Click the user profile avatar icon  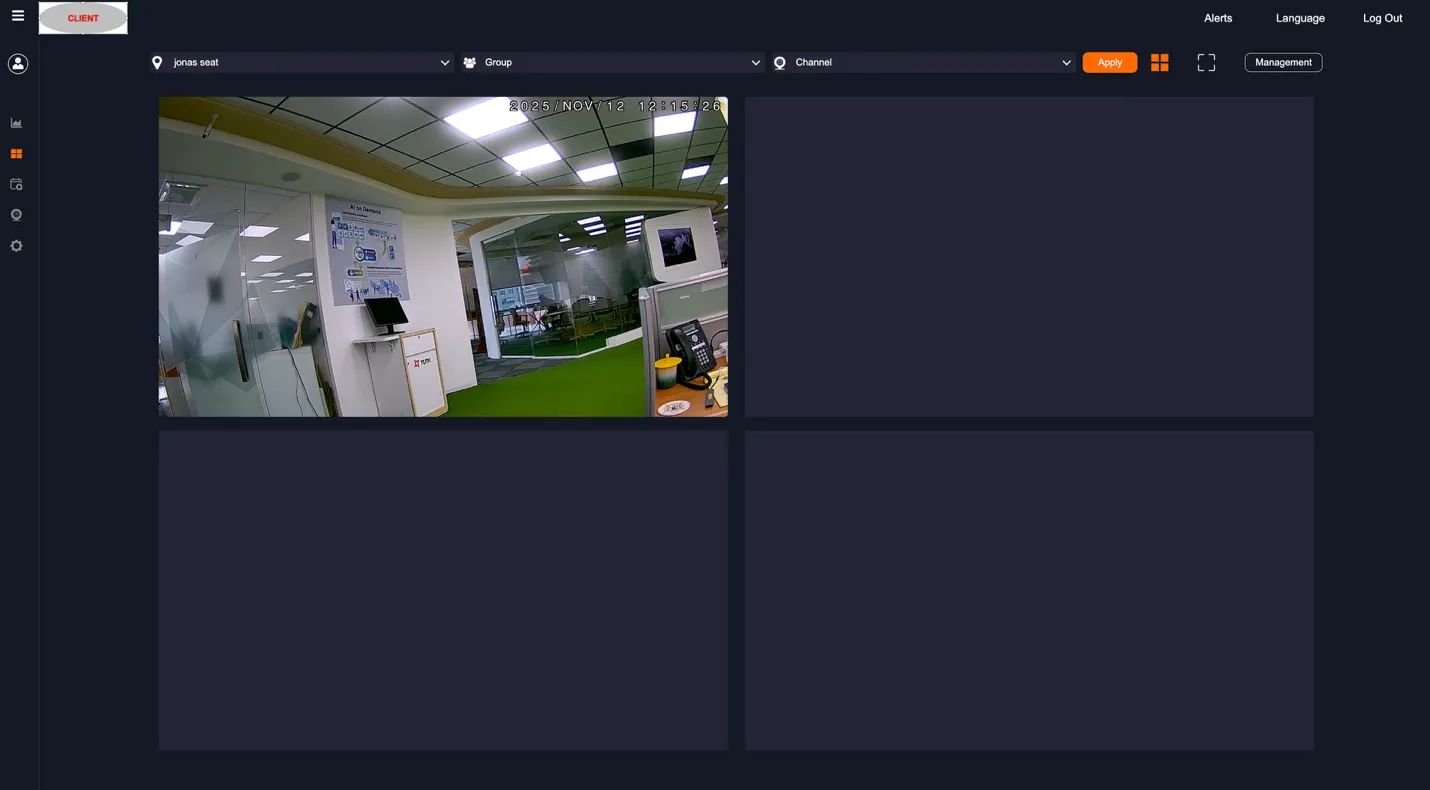pos(16,63)
